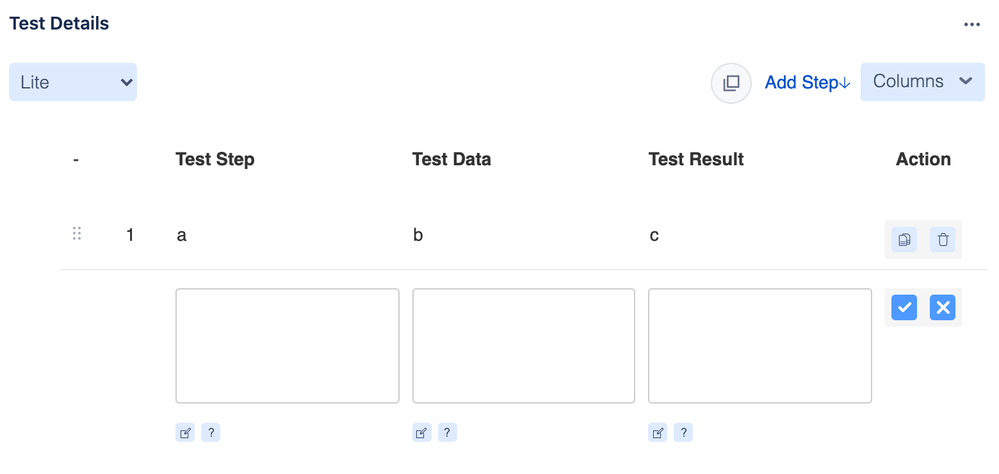The height and width of the screenshot is (474, 999).
Task: Click help icon under Test Data field
Action: (447, 433)
